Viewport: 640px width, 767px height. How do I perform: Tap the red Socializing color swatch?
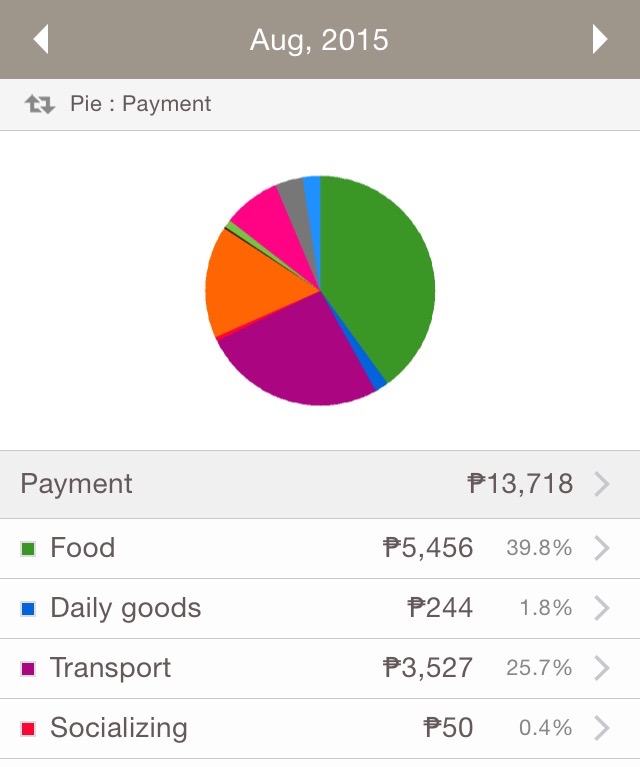point(28,729)
